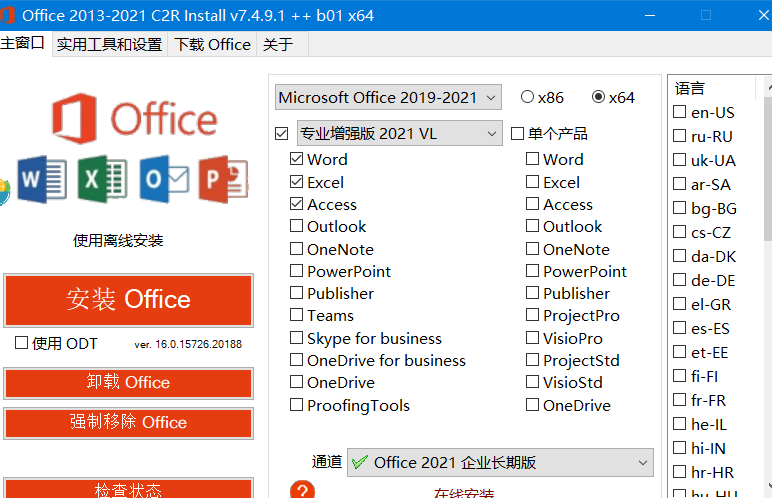Check OneNote under 单个产品
The image size is (772, 498).
(x=532, y=249)
